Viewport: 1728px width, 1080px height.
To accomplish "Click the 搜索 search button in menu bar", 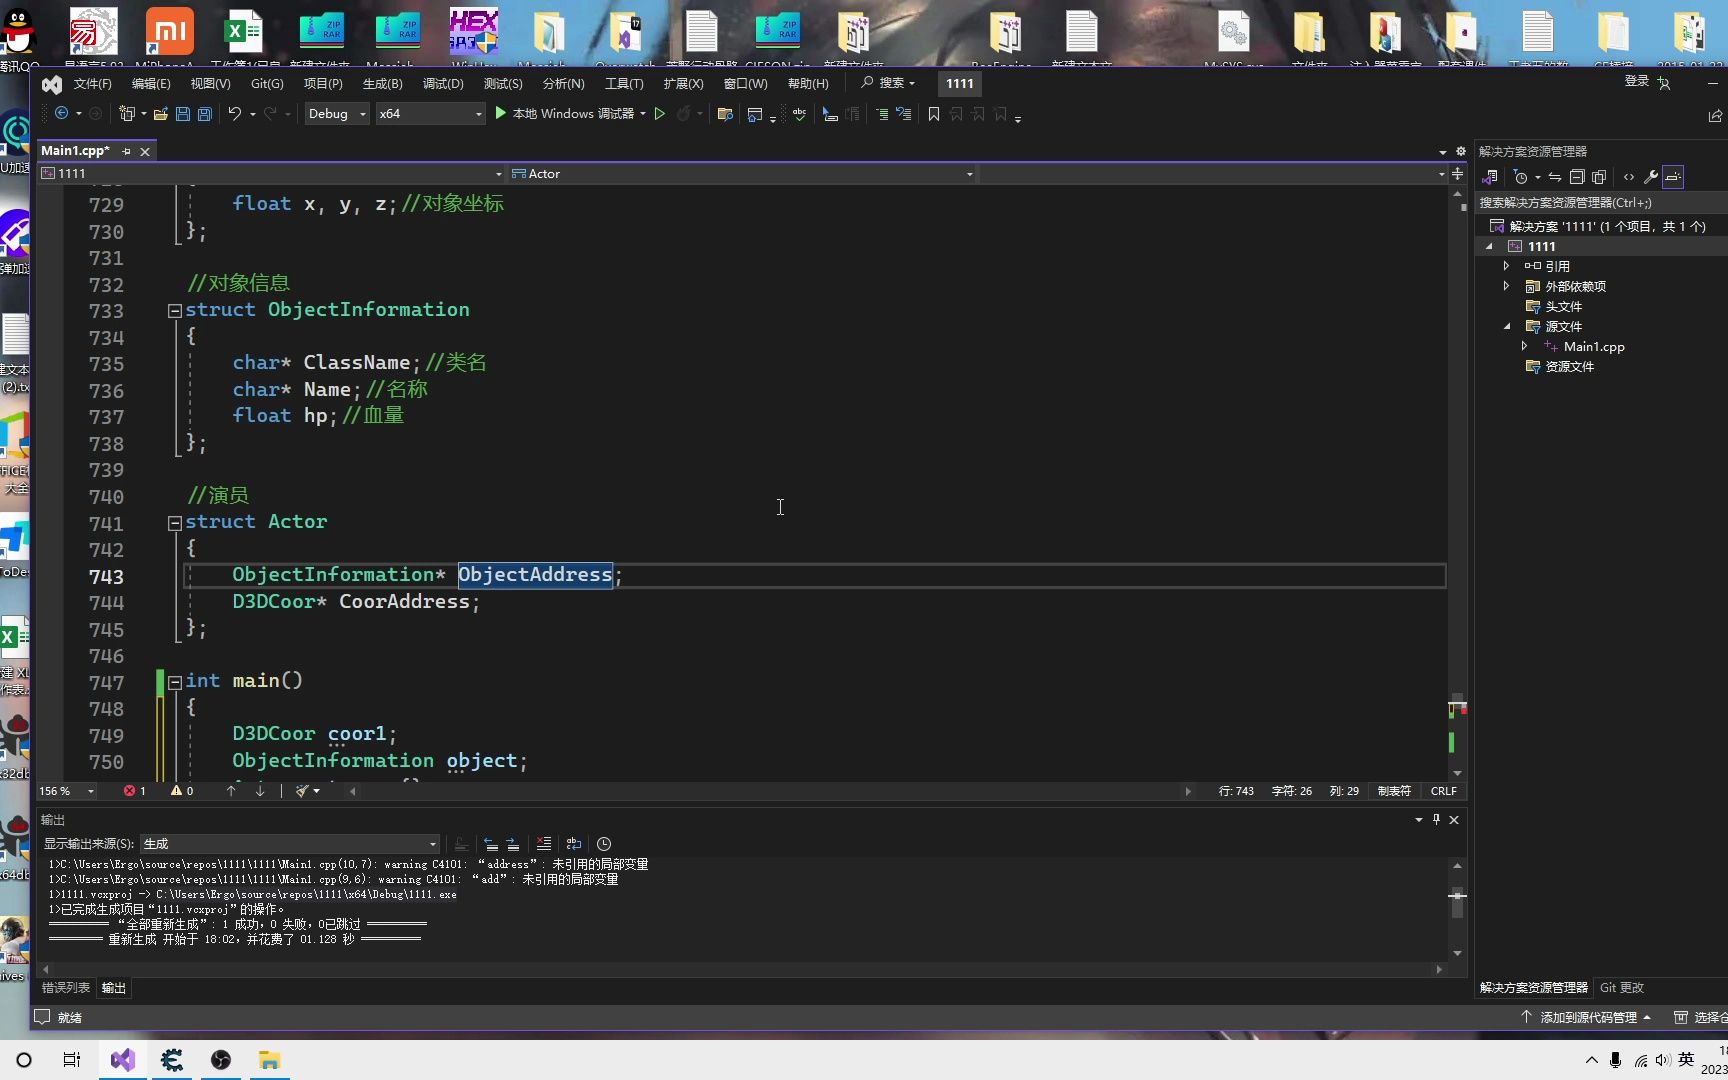I will click(888, 83).
